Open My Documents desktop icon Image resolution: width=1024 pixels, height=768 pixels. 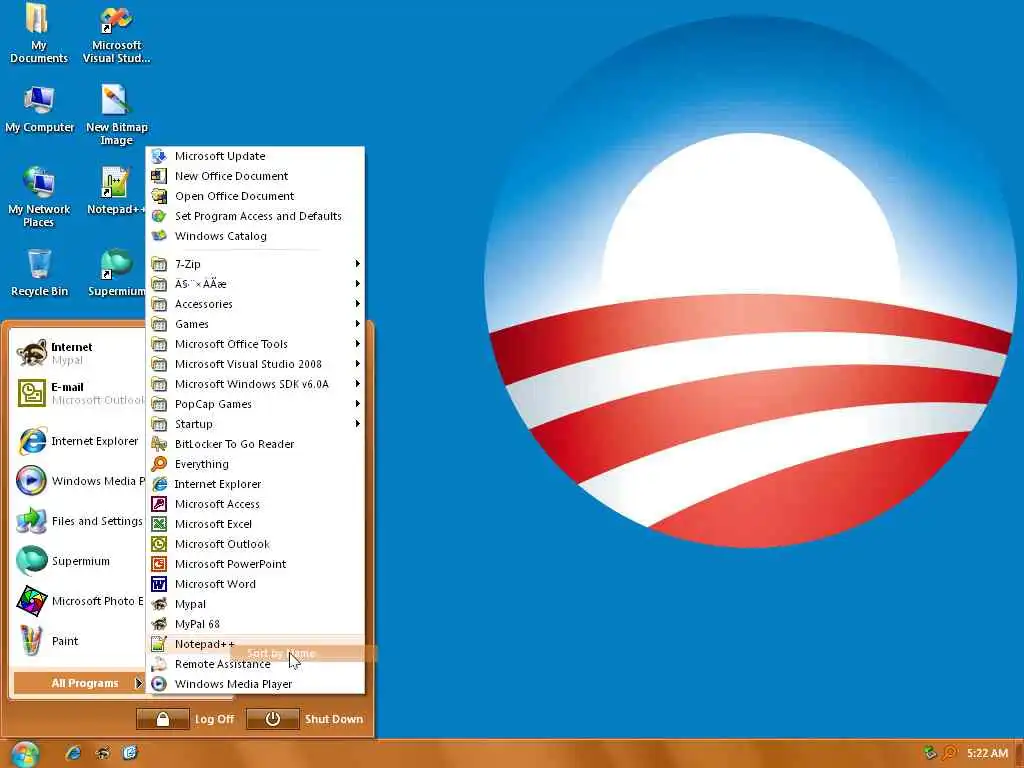coord(39,34)
